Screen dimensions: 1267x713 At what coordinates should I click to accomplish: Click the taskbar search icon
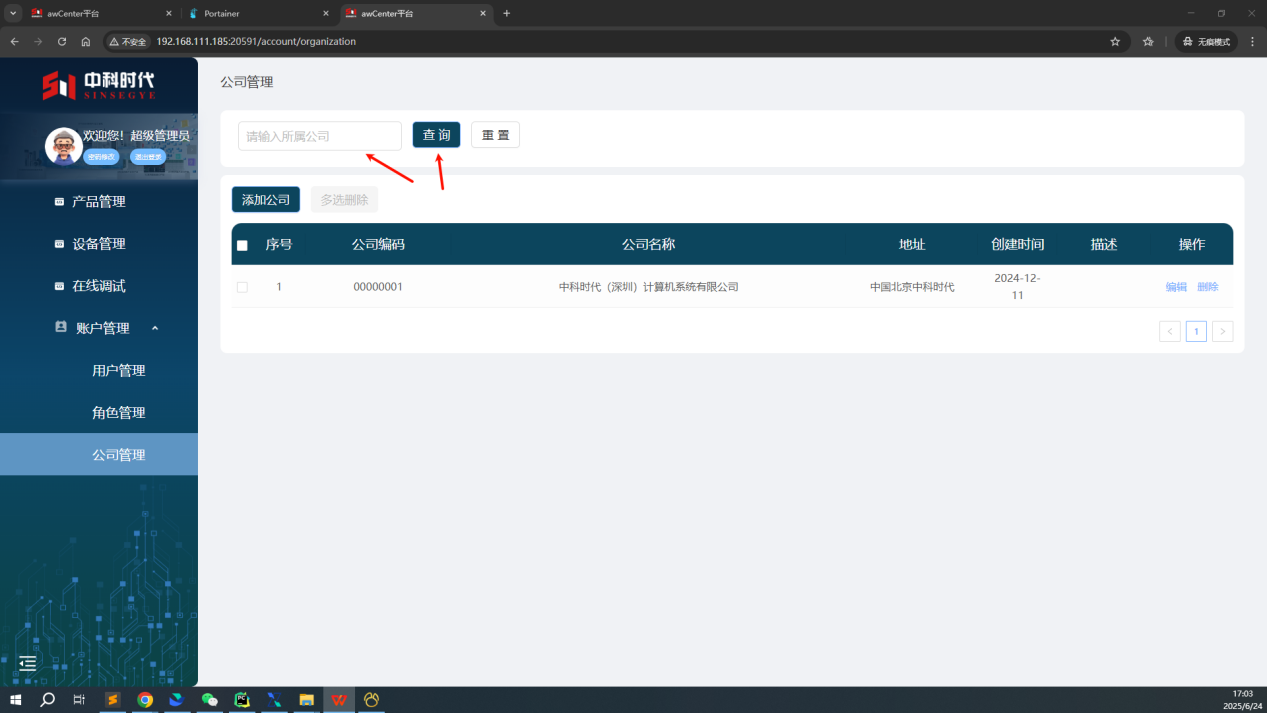(47, 700)
